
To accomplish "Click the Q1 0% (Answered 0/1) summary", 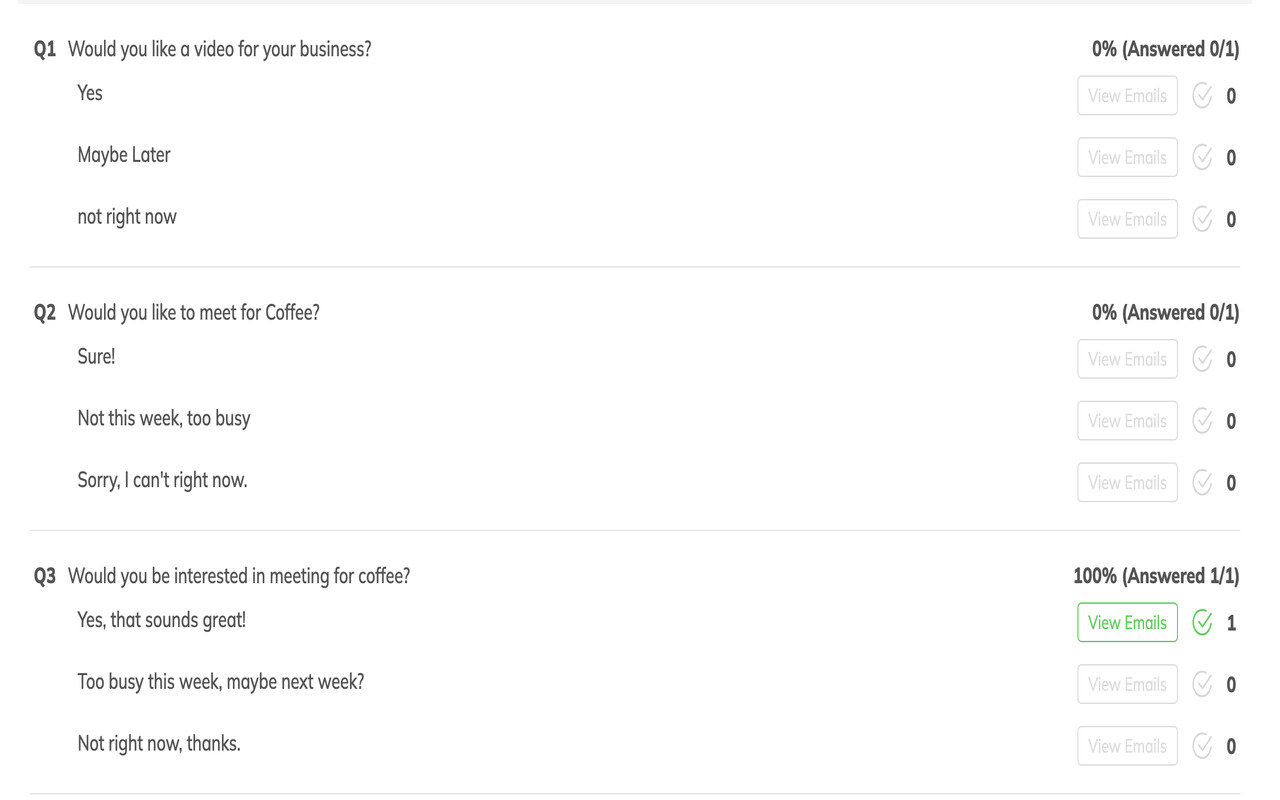I will (x=1165, y=49).
